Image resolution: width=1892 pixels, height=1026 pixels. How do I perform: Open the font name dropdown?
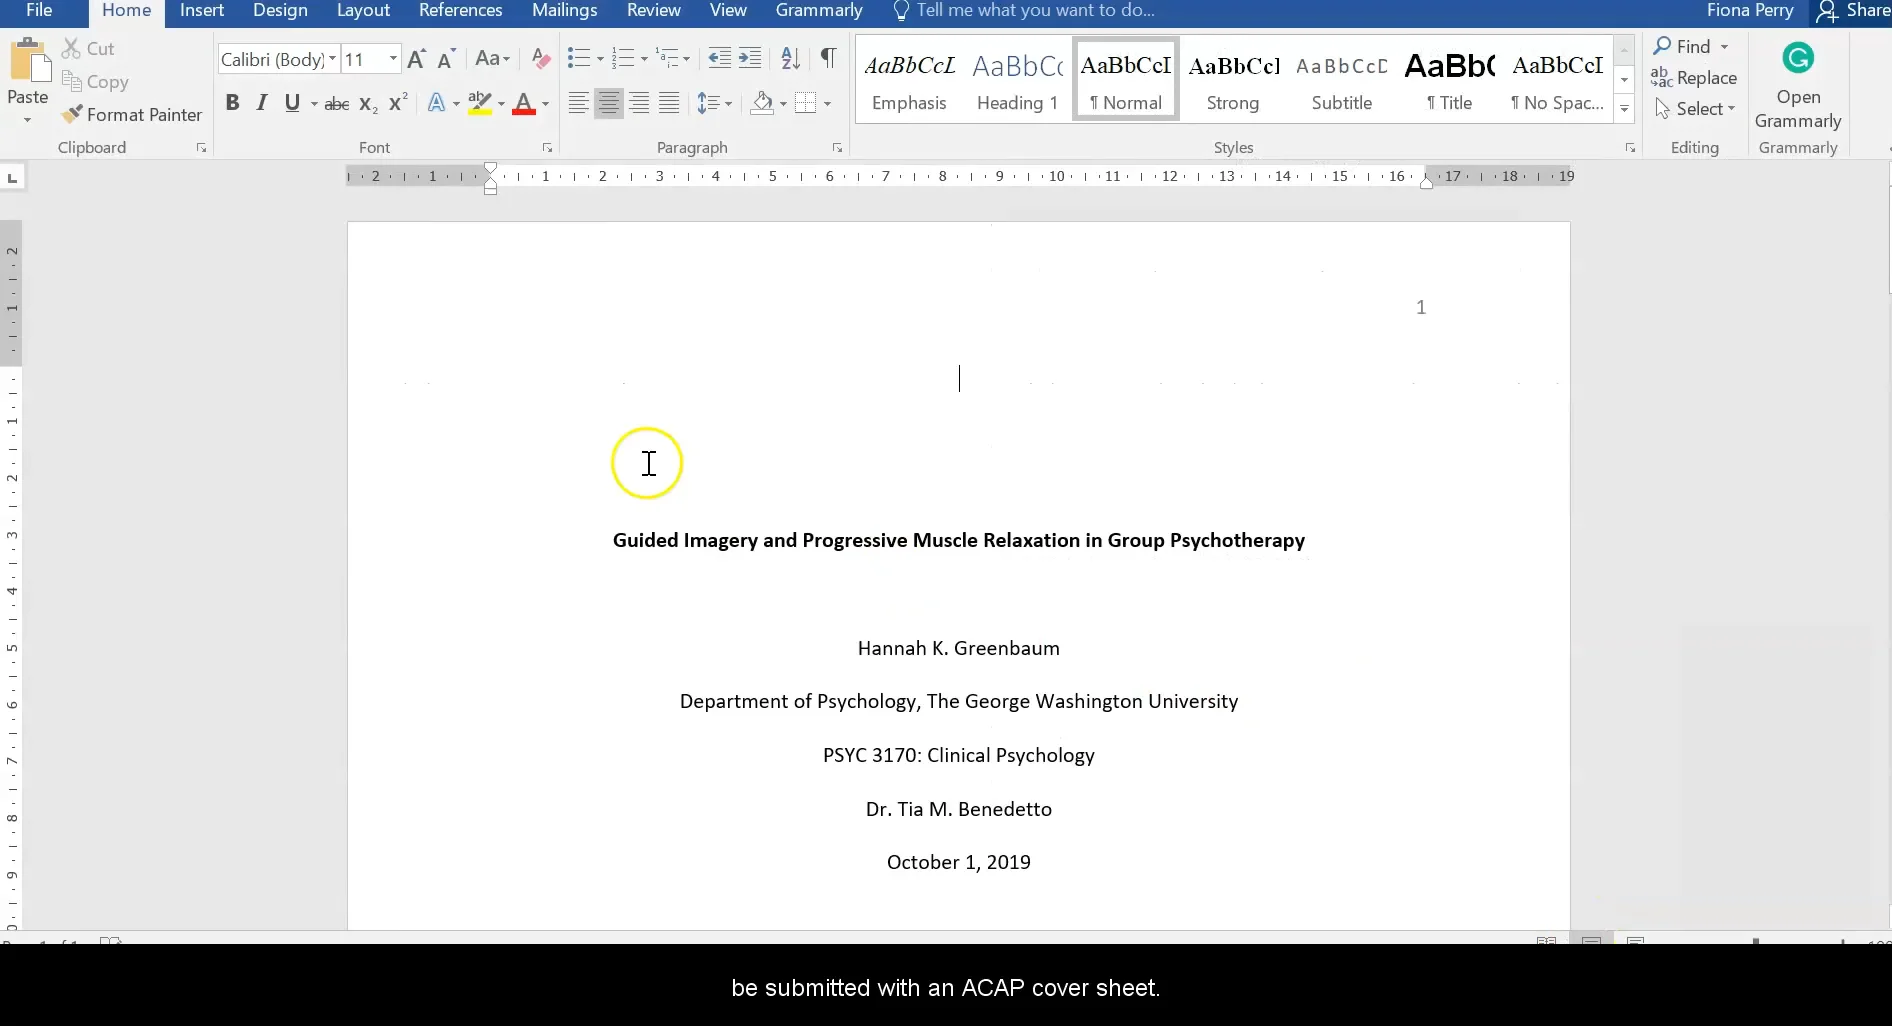coord(333,59)
